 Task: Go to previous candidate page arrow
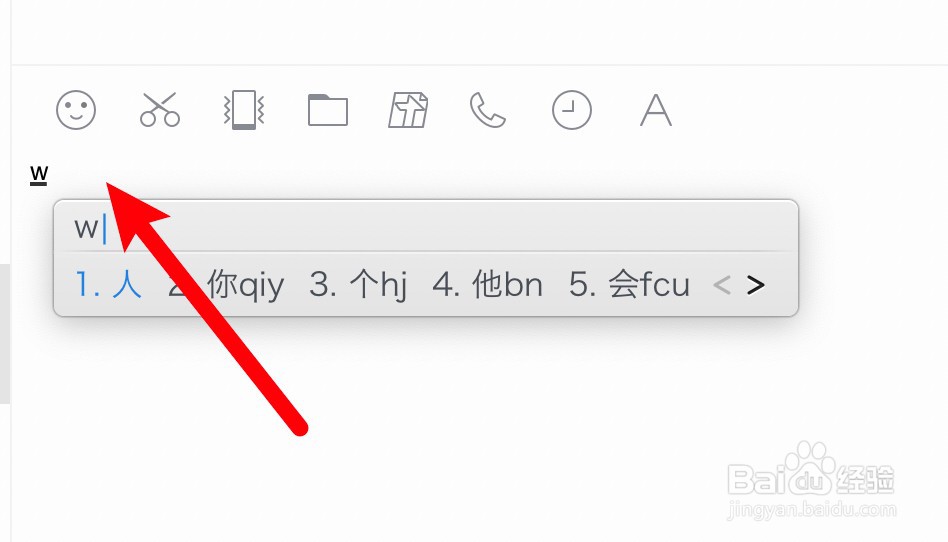click(x=722, y=285)
